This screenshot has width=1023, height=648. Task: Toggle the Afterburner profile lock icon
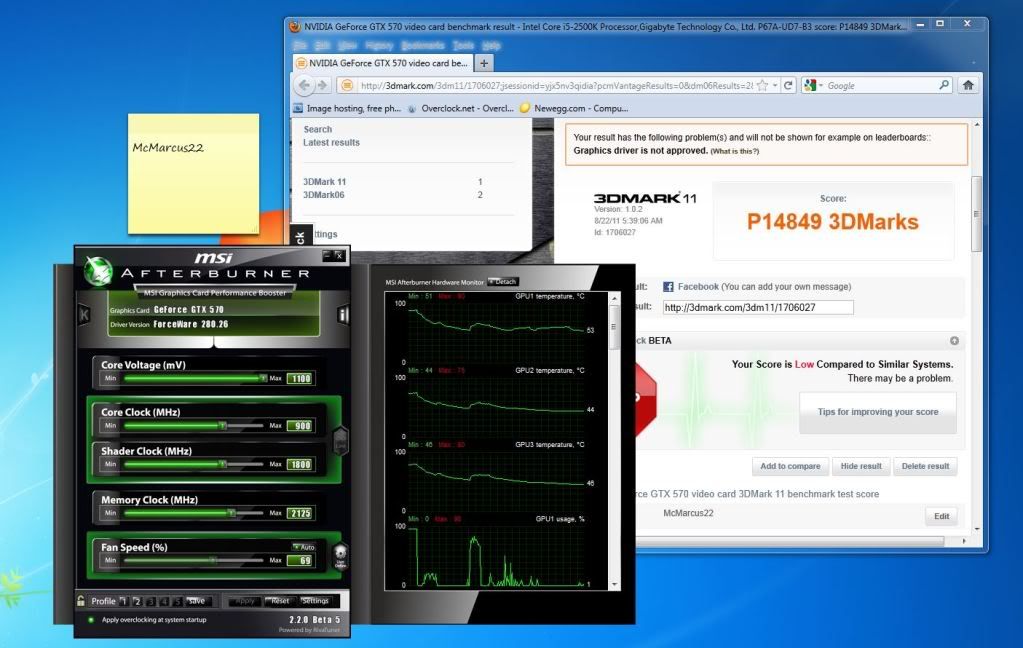(81, 600)
